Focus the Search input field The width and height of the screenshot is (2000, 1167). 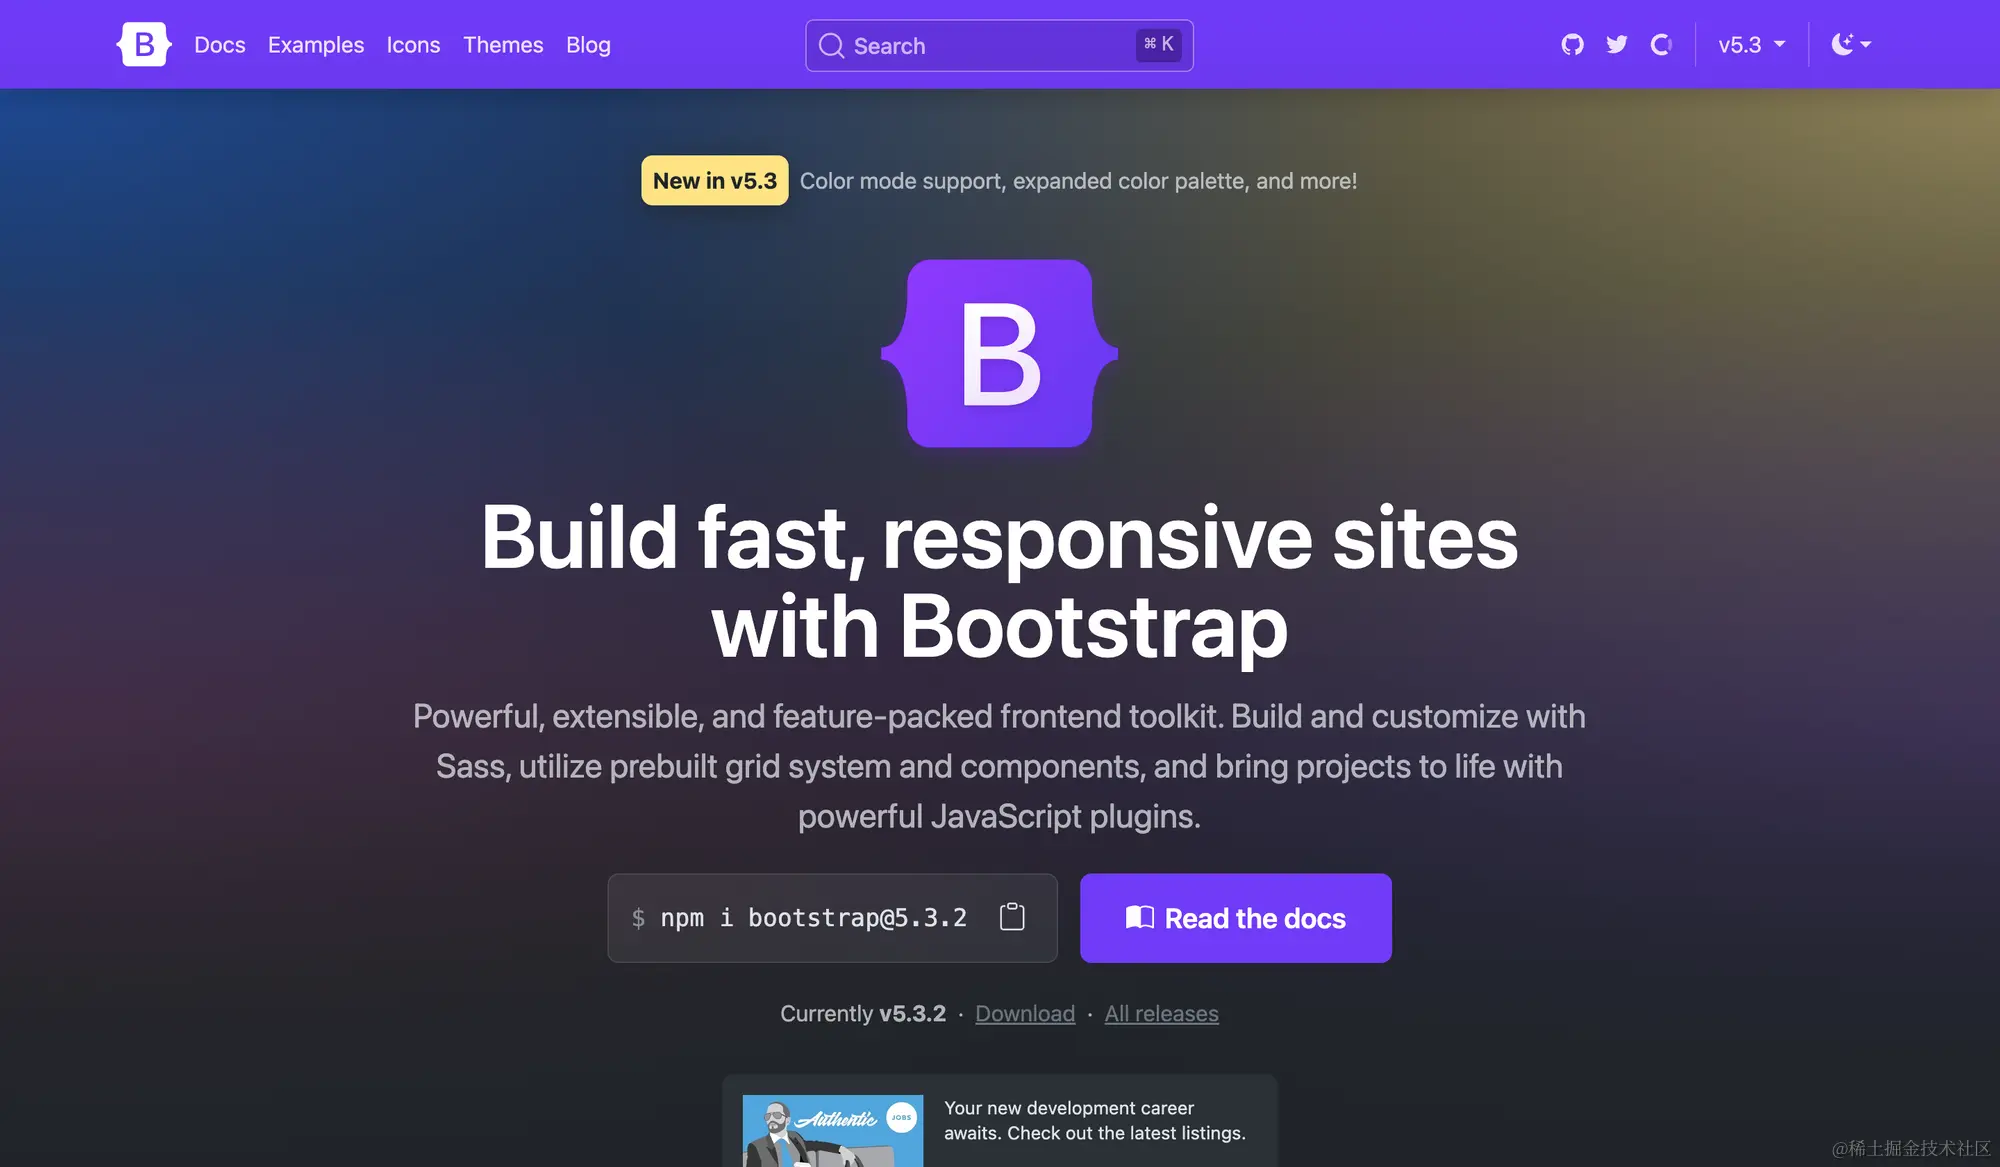pos(999,46)
